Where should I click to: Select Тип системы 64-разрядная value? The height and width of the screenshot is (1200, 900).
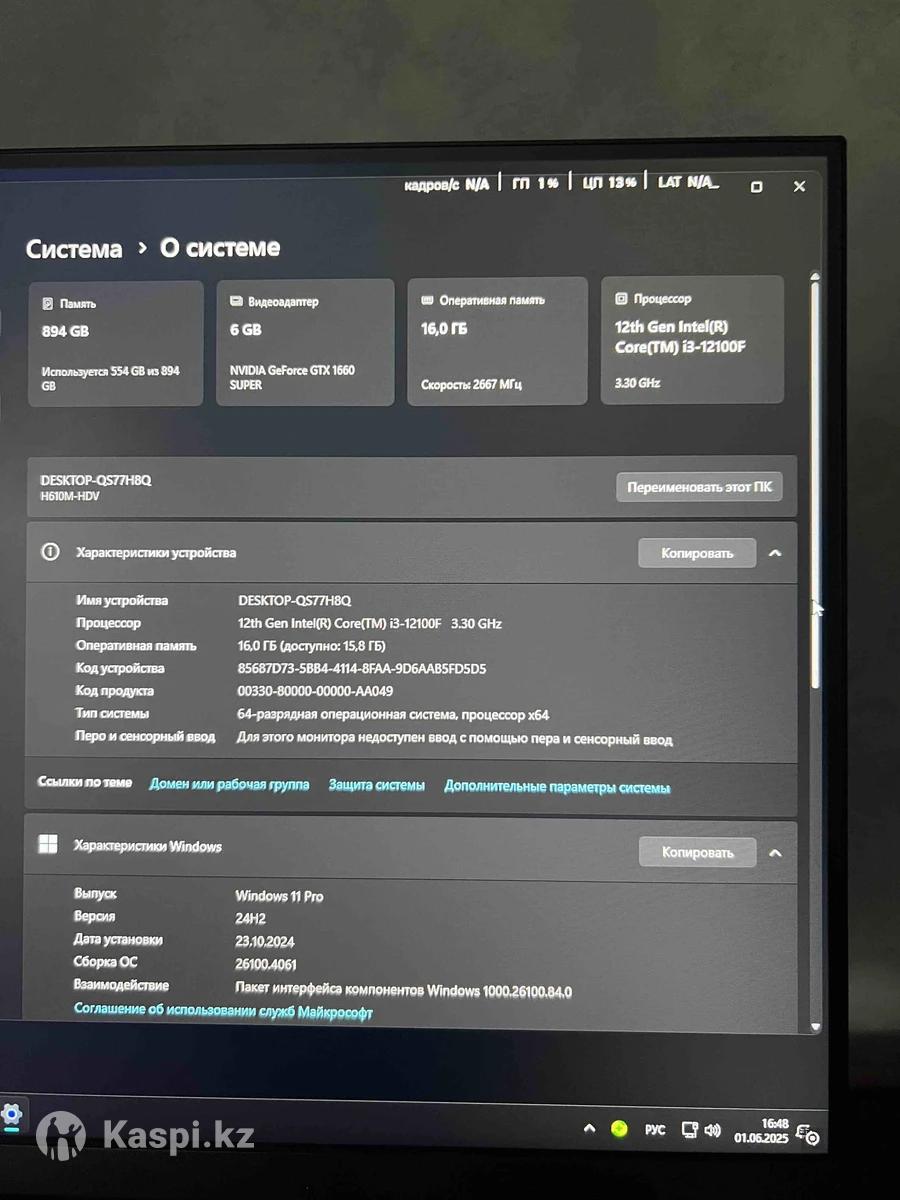pyautogui.click(x=393, y=715)
